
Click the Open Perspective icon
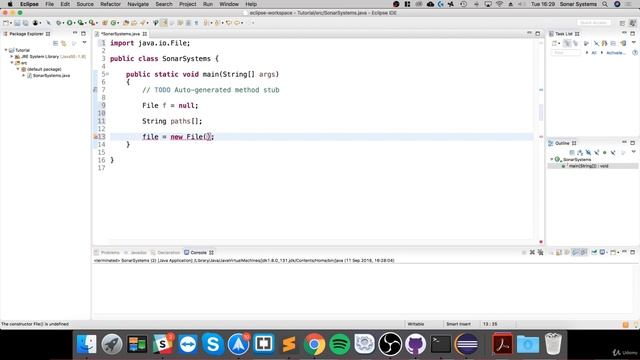[622, 23]
